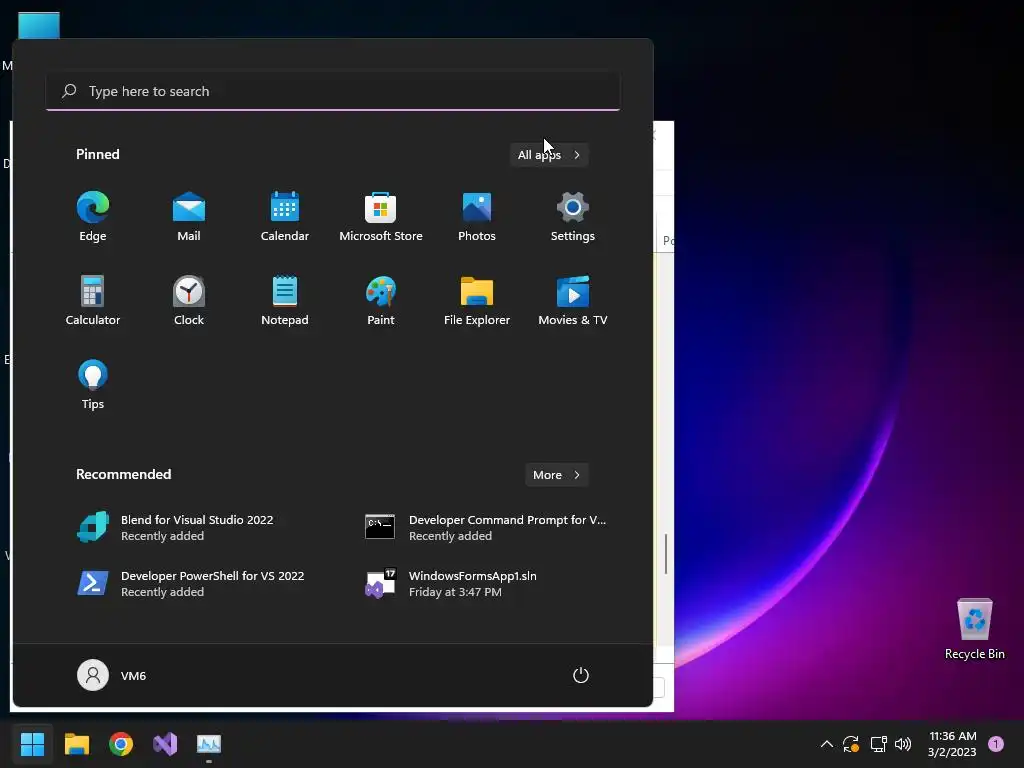Image resolution: width=1024 pixels, height=768 pixels.
Task: Select the blue desktop icon at top left
Action: (x=39, y=25)
